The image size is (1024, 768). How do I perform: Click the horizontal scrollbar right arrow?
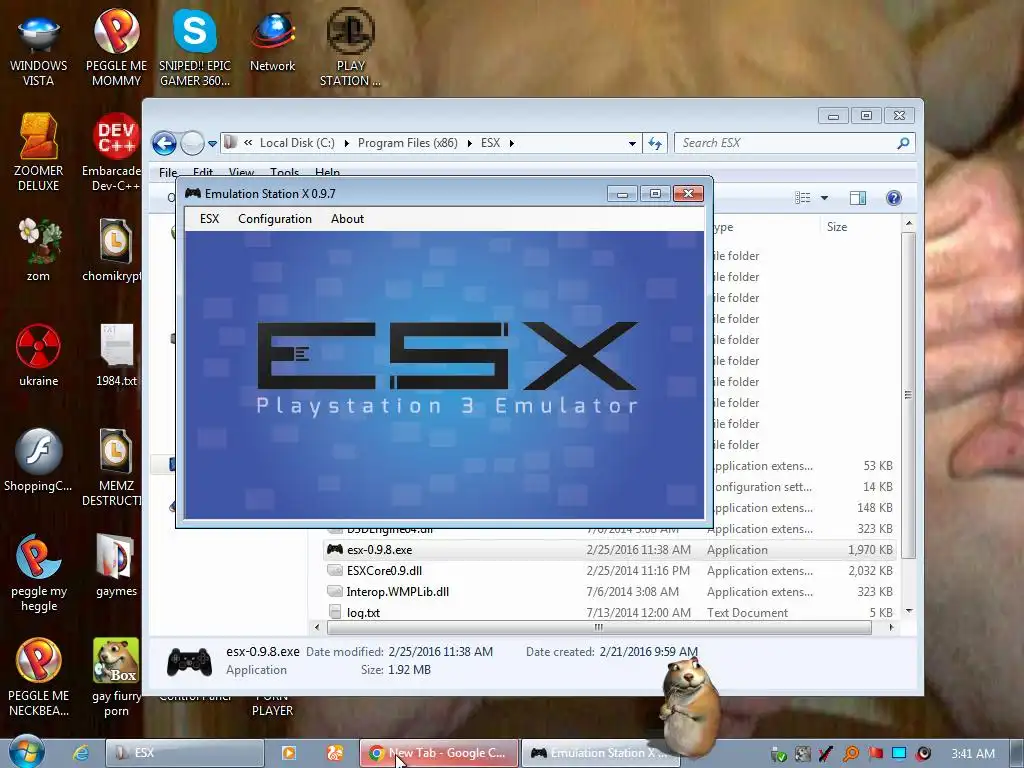(x=891, y=628)
